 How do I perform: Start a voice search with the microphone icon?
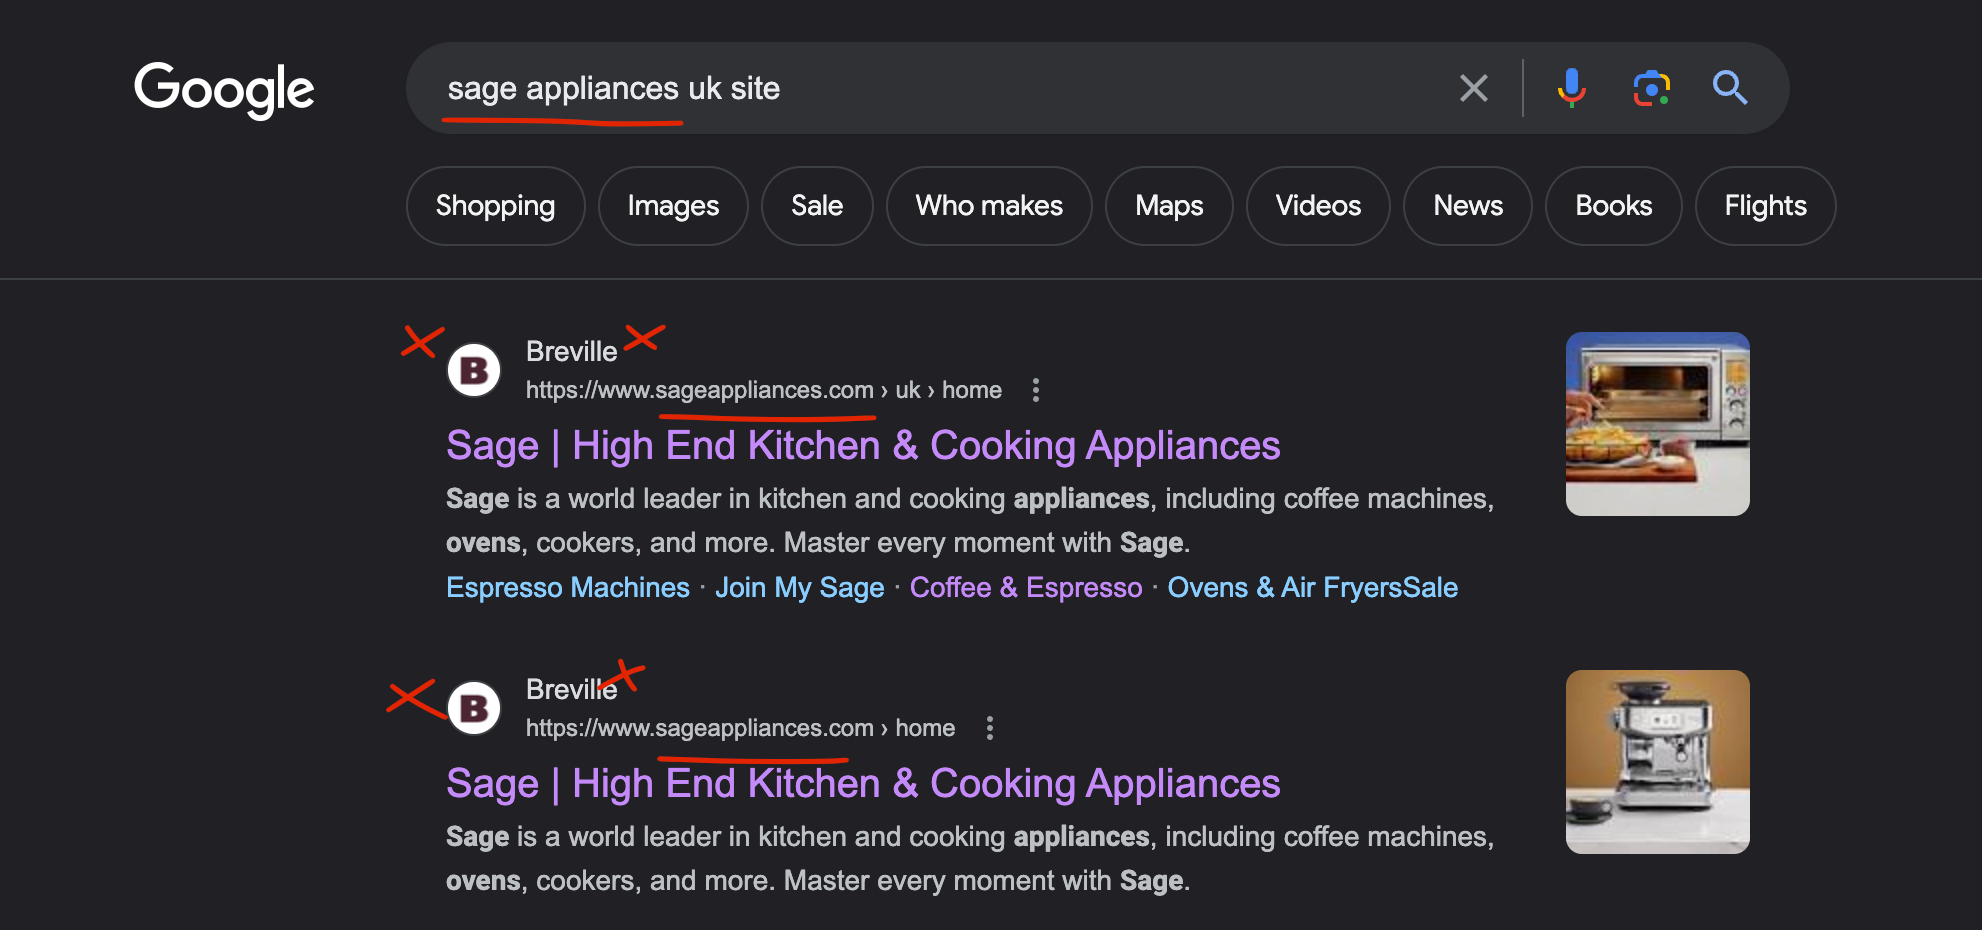coord(1572,88)
